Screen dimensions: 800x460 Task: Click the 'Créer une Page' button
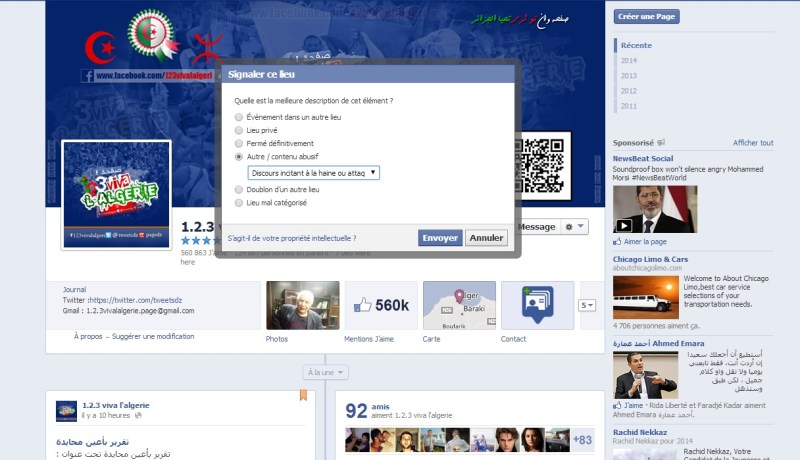[x=646, y=17]
